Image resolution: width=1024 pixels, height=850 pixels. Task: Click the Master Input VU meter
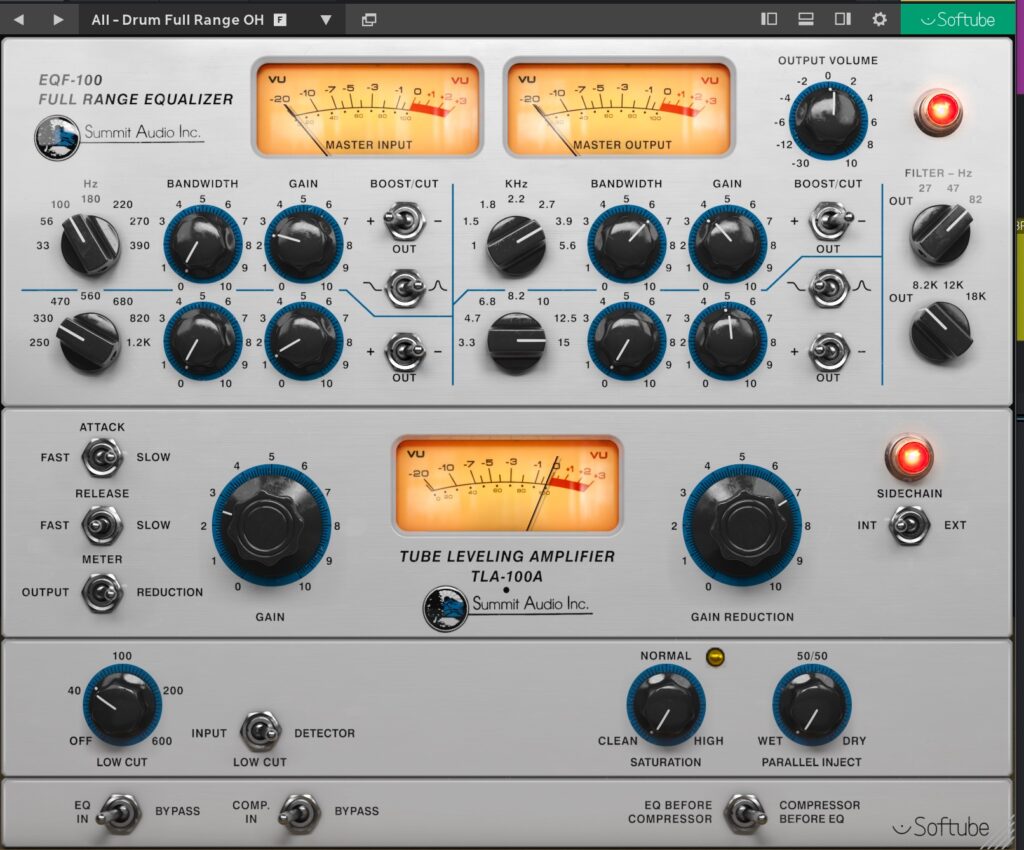(x=367, y=107)
